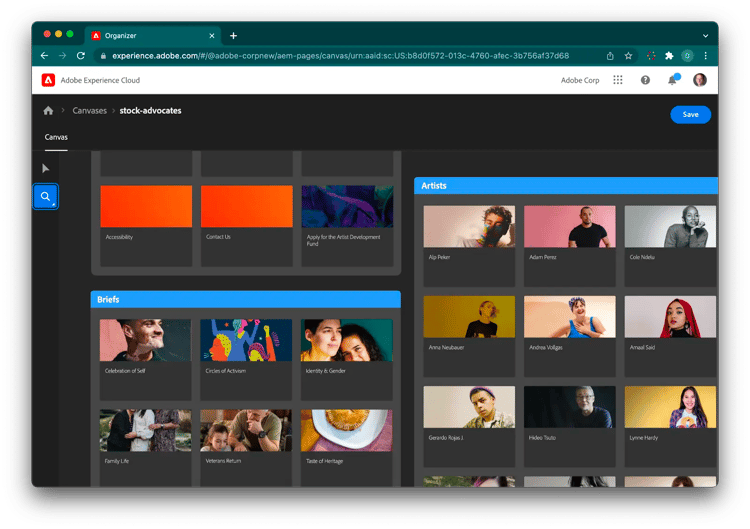Select the Alp Peker artist card
This screenshot has width=750, height=529.
[x=469, y=246]
